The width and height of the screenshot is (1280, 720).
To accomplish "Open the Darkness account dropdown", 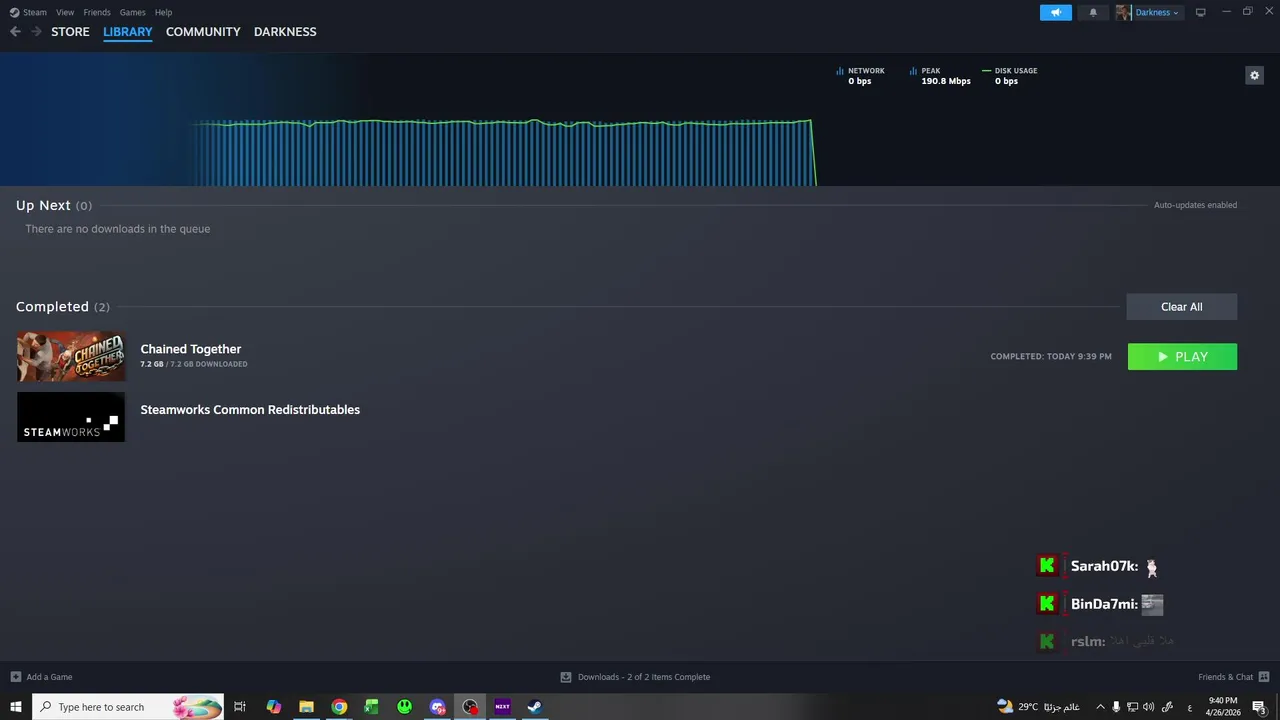I will pos(1157,12).
